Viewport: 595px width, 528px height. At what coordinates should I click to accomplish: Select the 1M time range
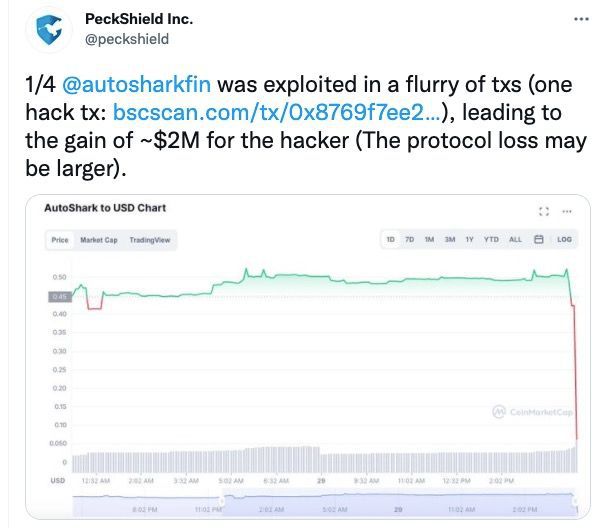pyautogui.click(x=429, y=240)
